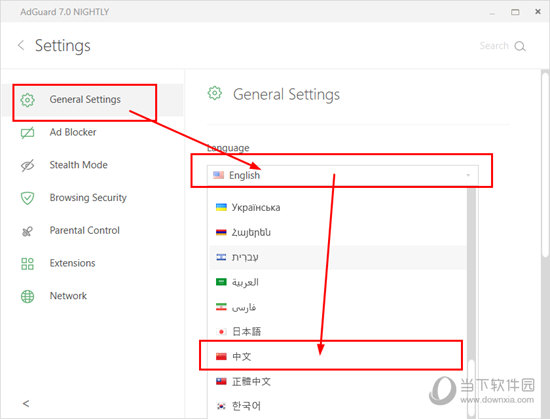Close the AdGuard window
Viewport: 550px width, 419px height.
pyautogui.click(x=538, y=12)
